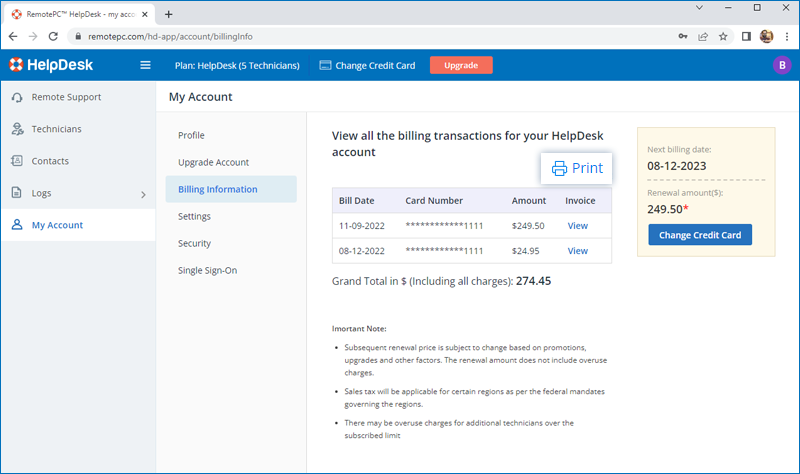Open the hamburger menu icon

[x=145, y=66]
